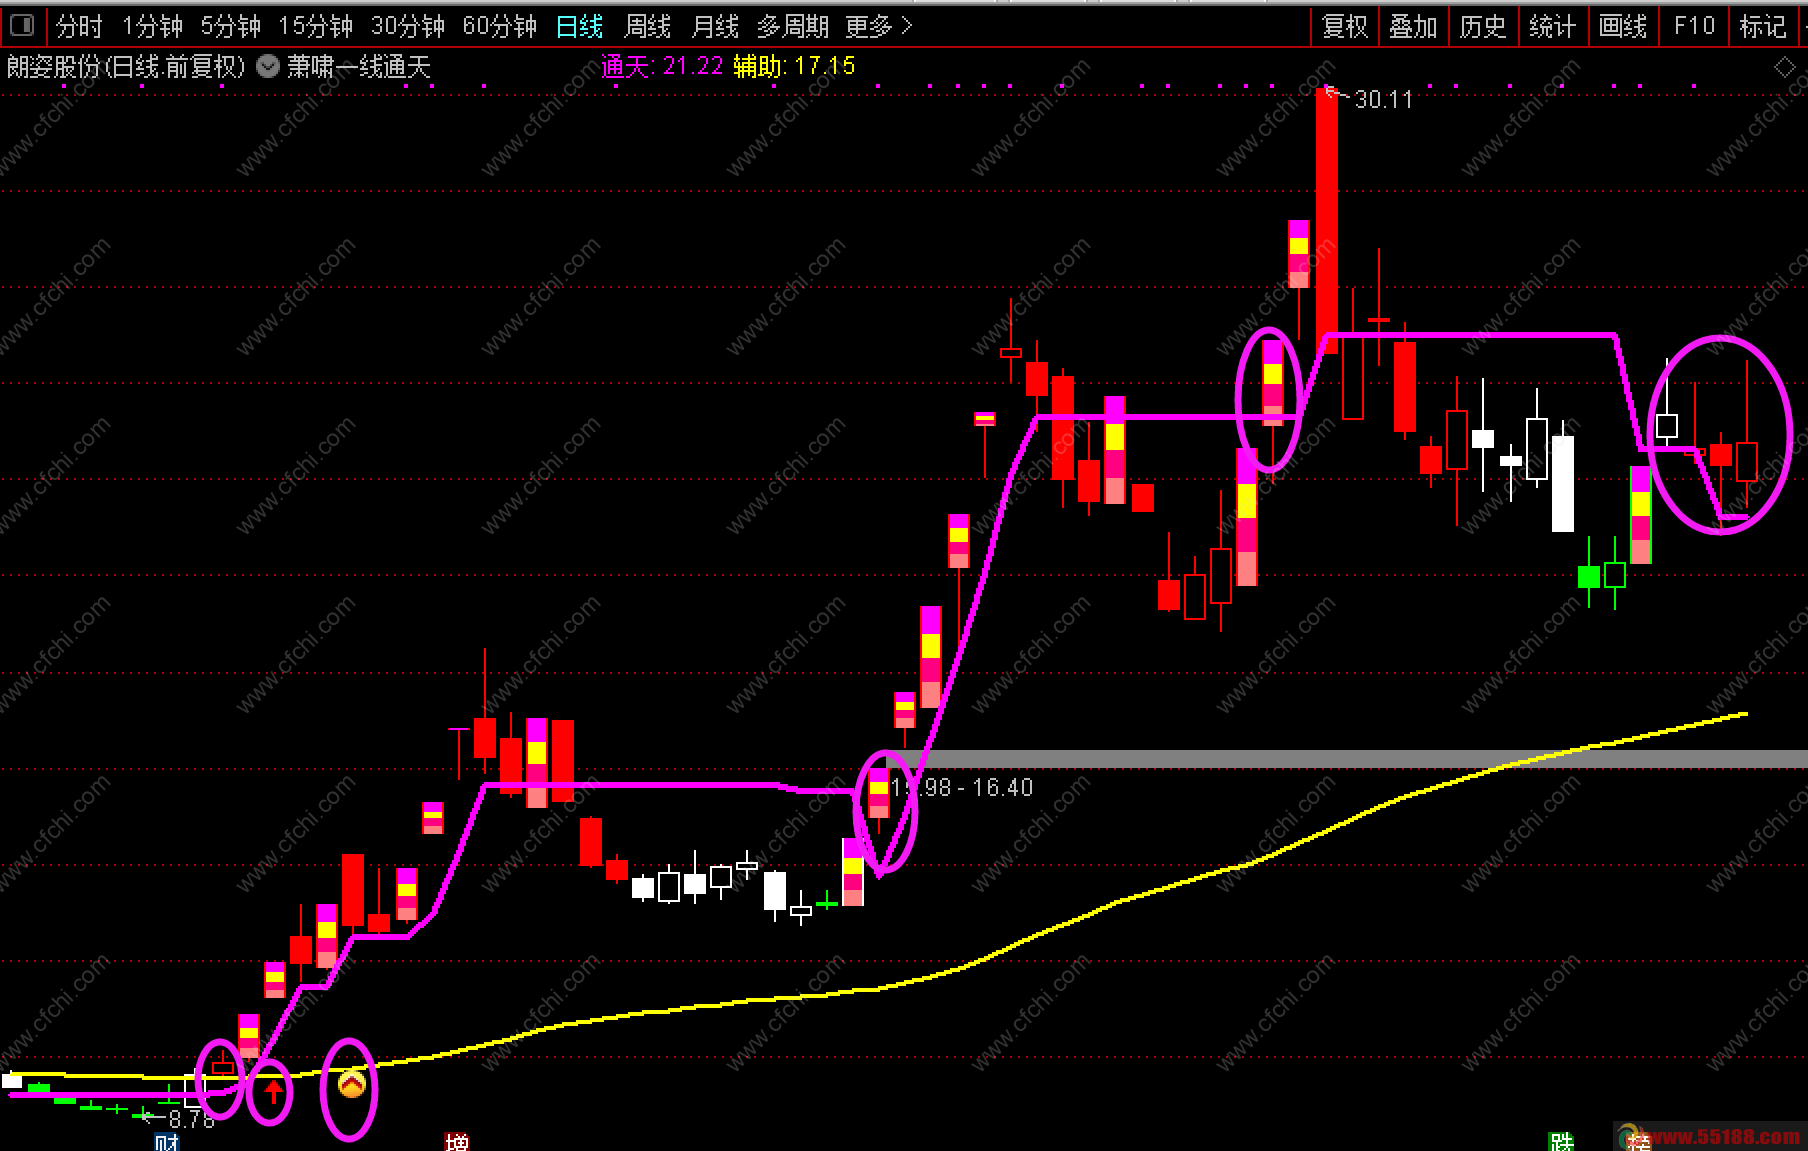Activate the 画线 drawing tools button
This screenshot has width=1808, height=1151.
[1623, 26]
